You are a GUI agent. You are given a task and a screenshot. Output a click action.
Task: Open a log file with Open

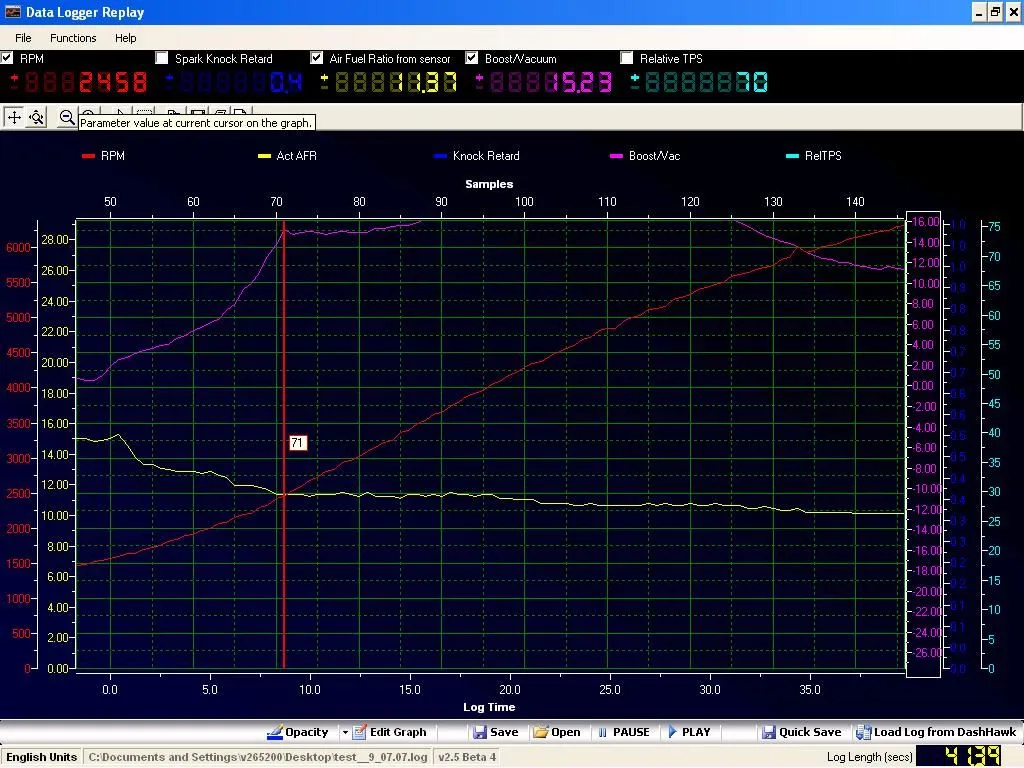click(557, 732)
